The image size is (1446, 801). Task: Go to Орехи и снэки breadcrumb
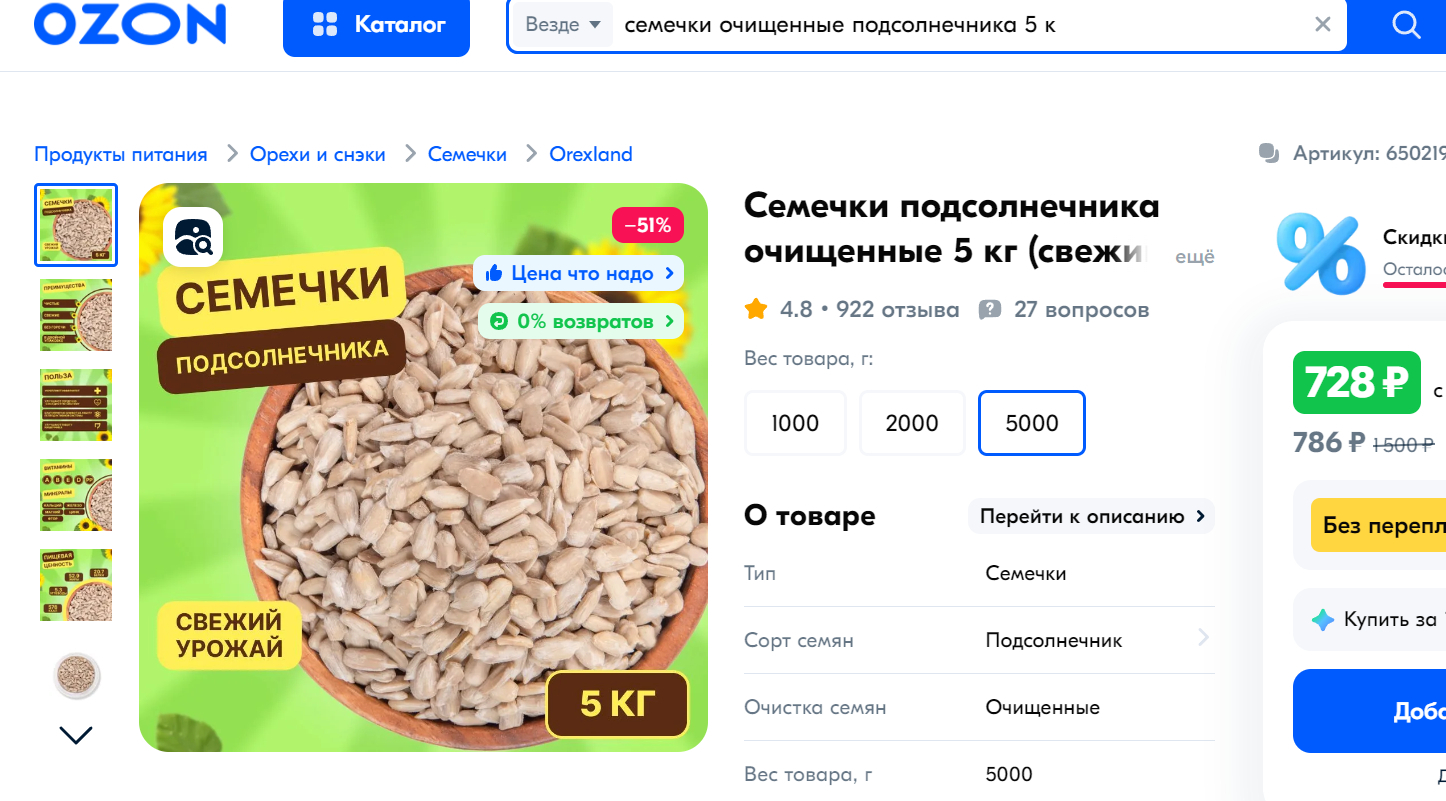(318, 154)
